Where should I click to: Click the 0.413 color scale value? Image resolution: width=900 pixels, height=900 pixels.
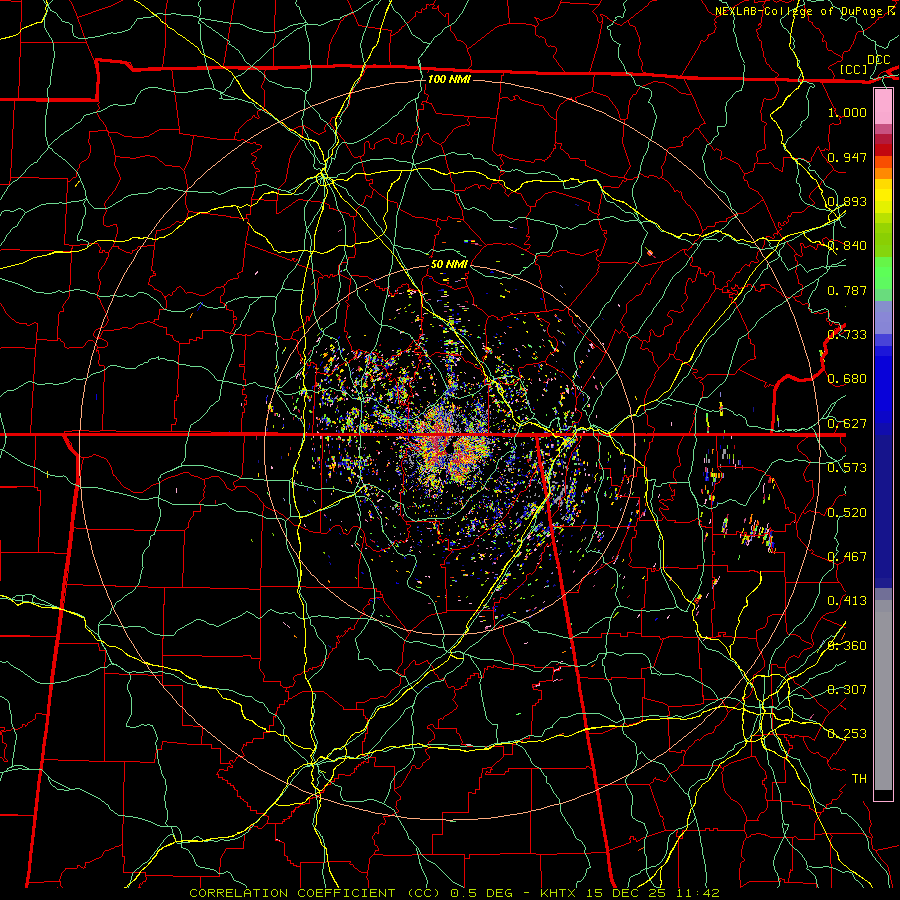tap(847, 601)
